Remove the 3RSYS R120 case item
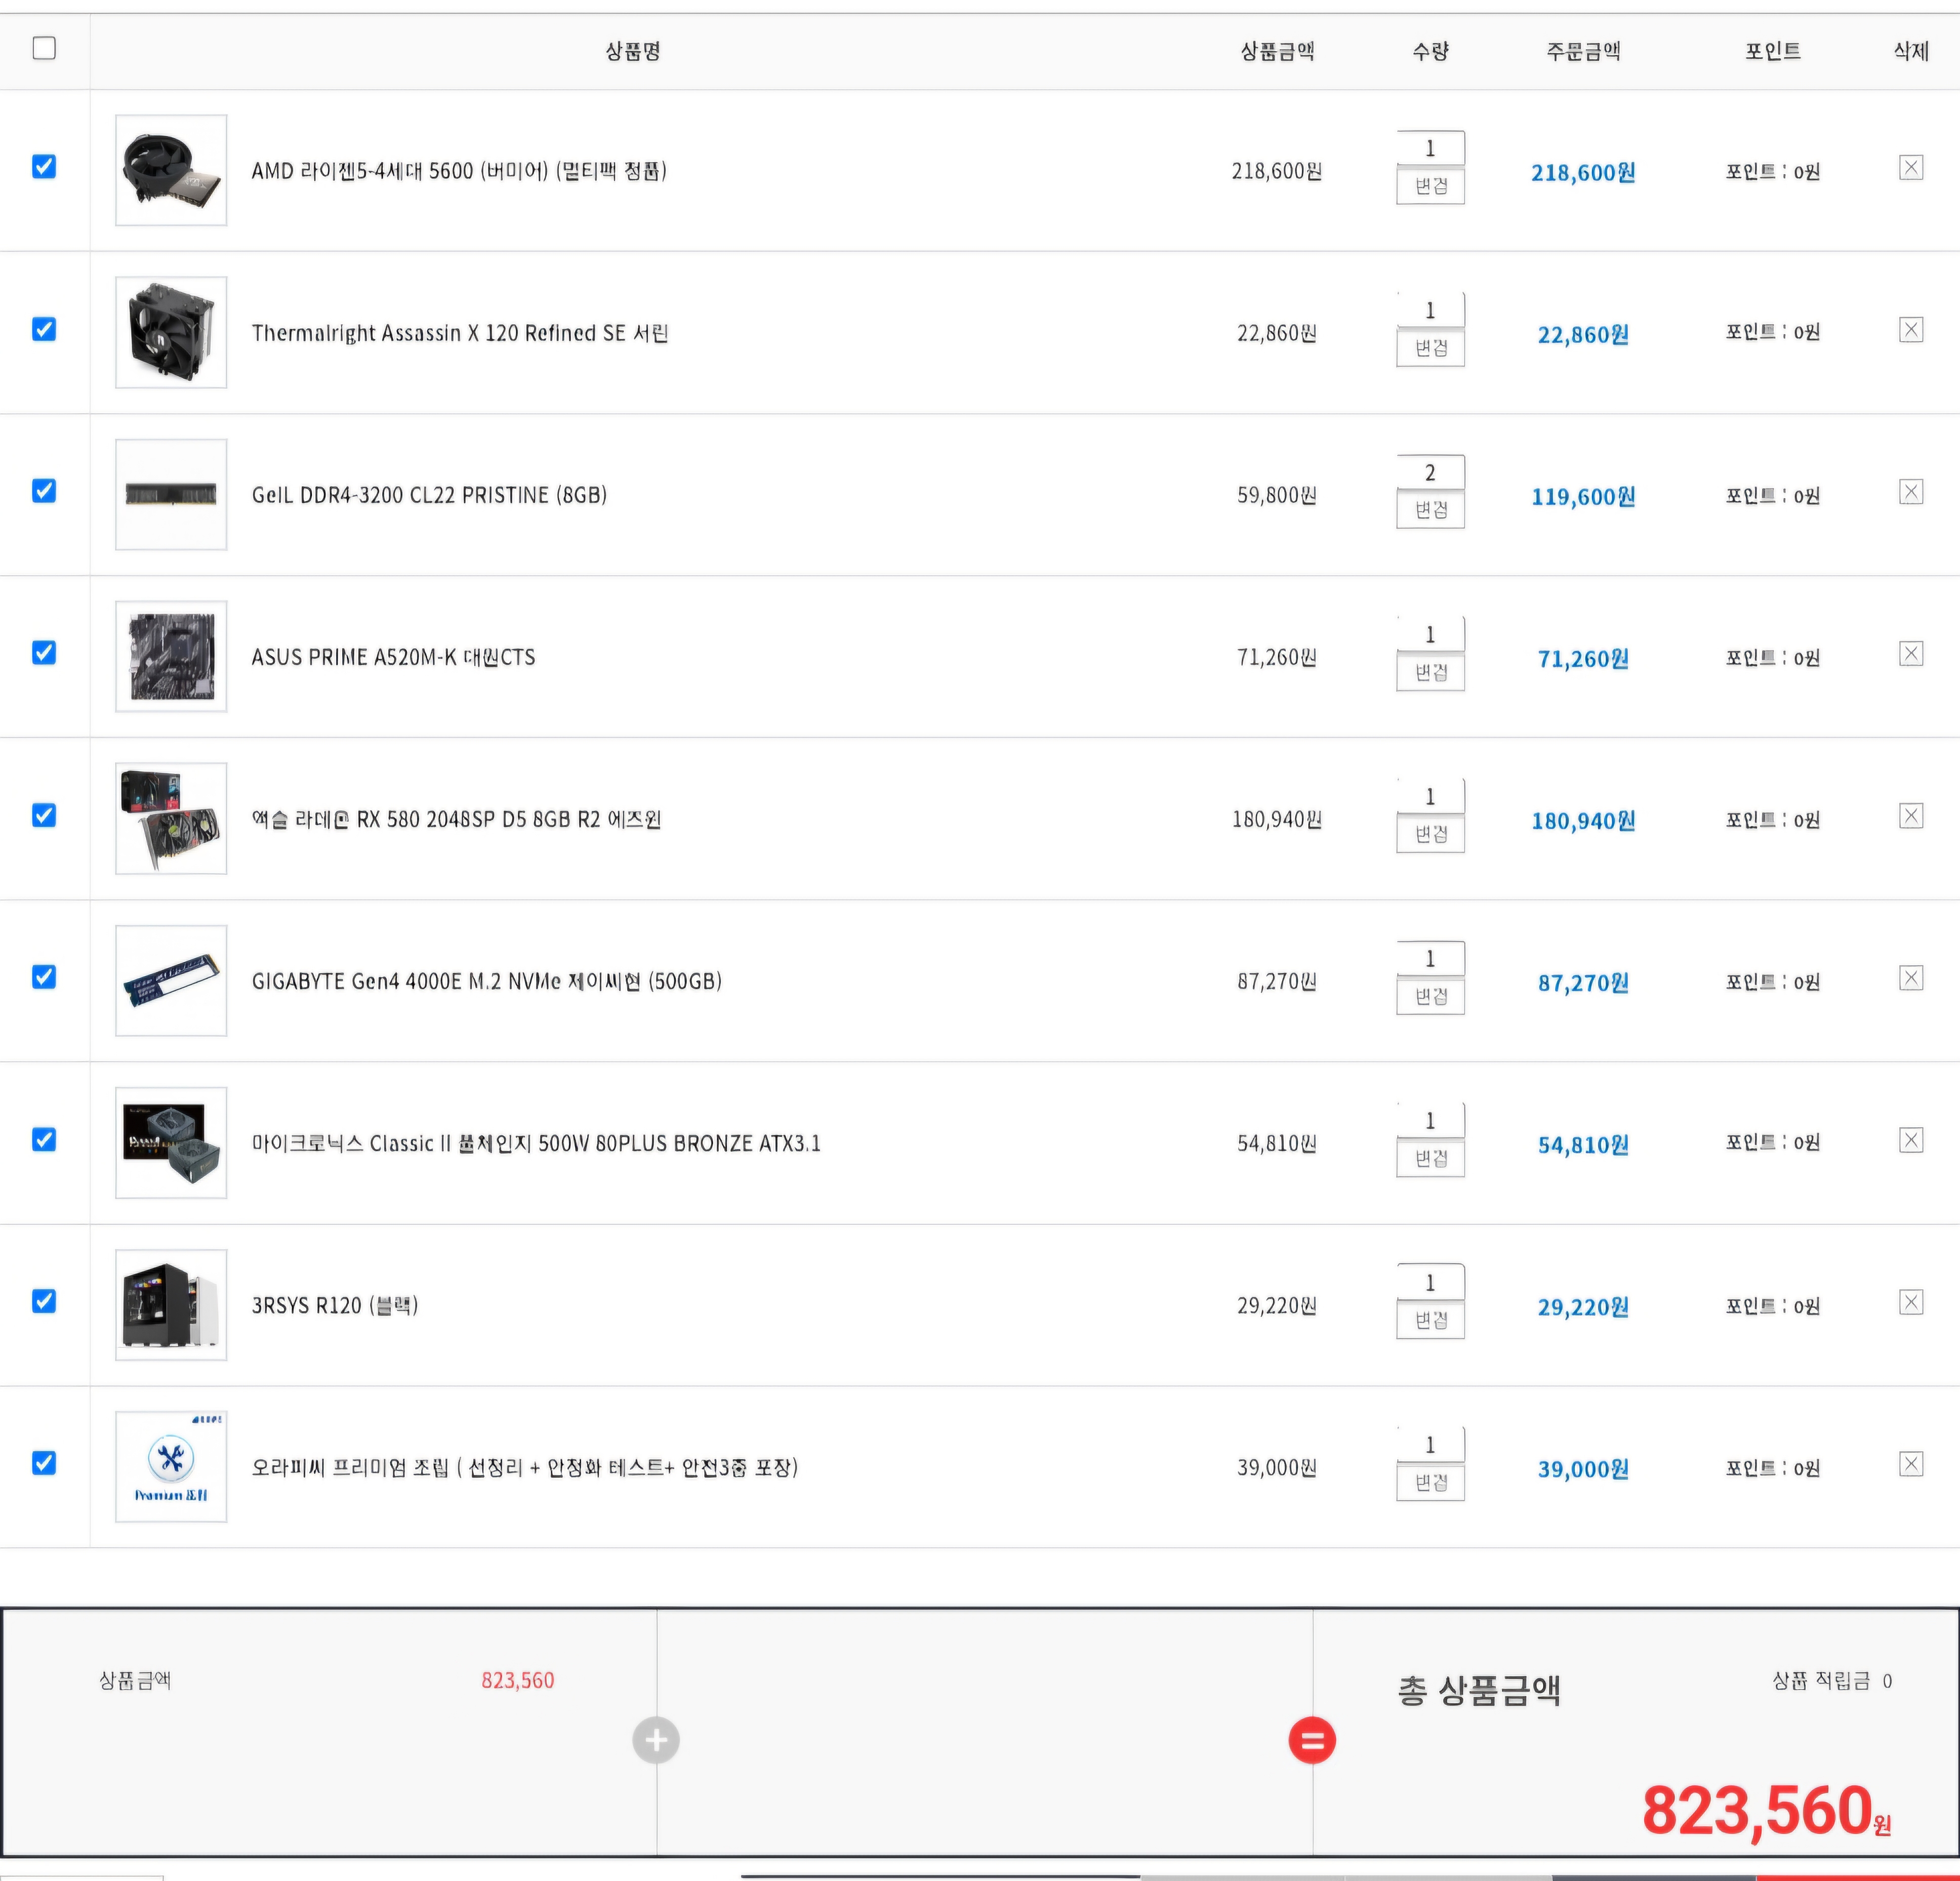Viewport: 1960px width, 1881px height. click(1910, 1302)
